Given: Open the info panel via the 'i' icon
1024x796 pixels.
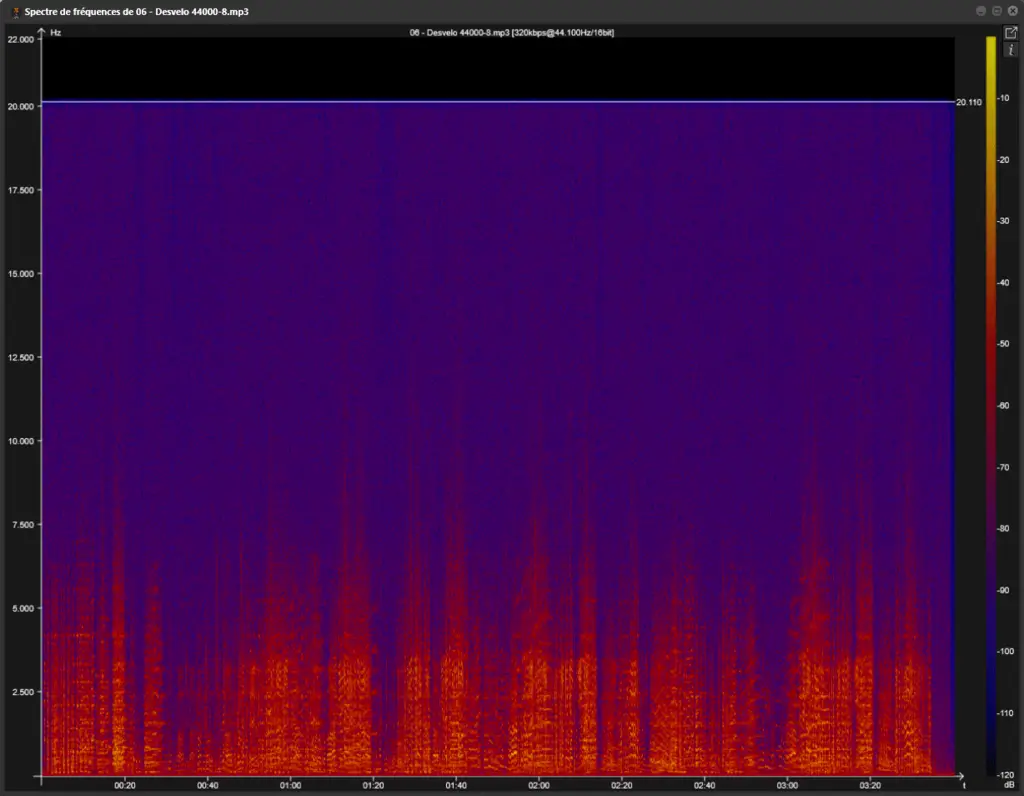Looking at the screenshot, I should [x=1010, y=50].
